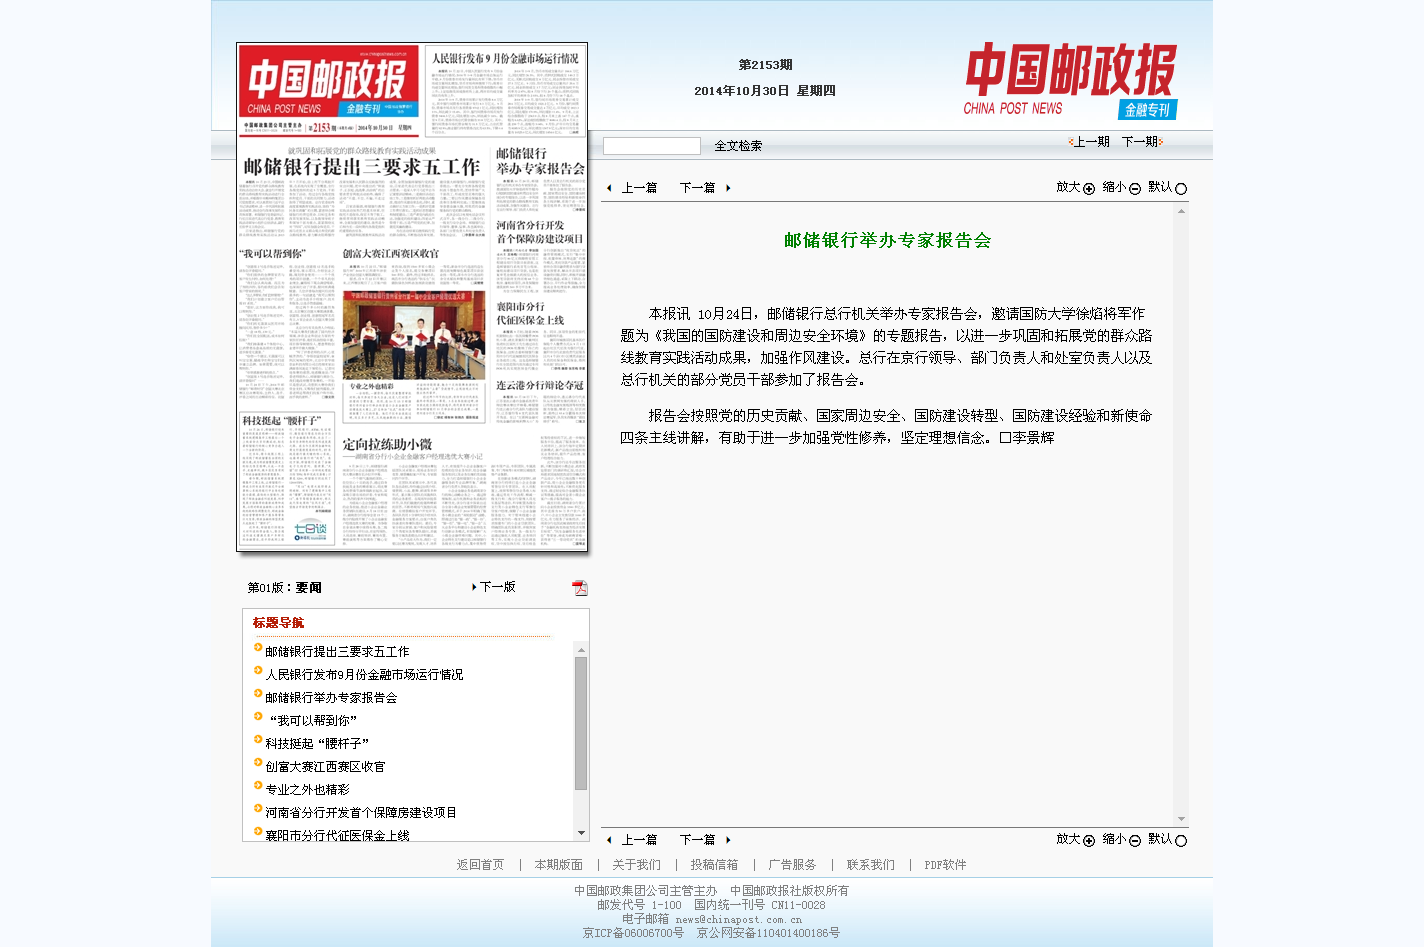Open the 本期版面 section

558,864
